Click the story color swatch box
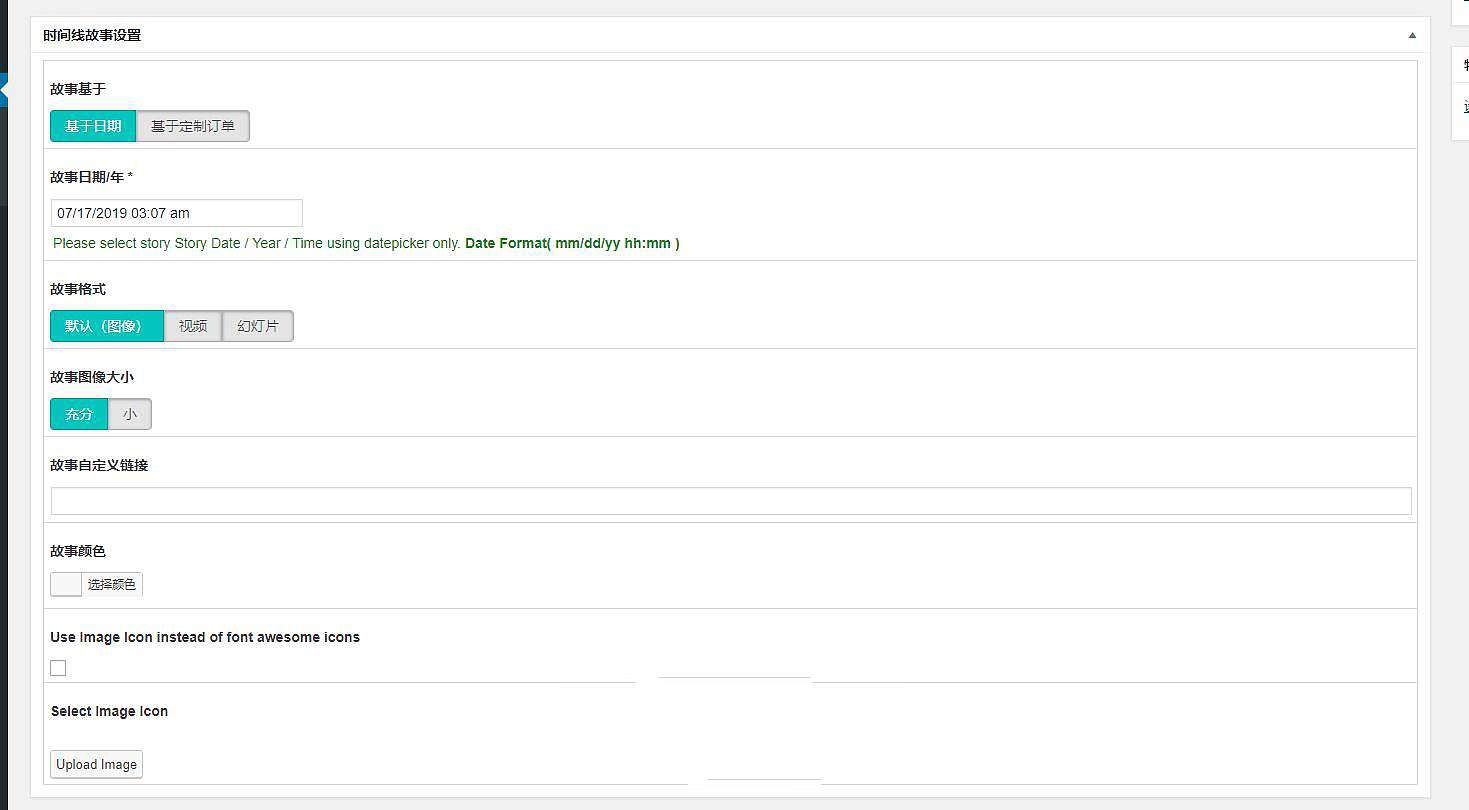This screenshot has height=810, width=1469. pos(66,584)
